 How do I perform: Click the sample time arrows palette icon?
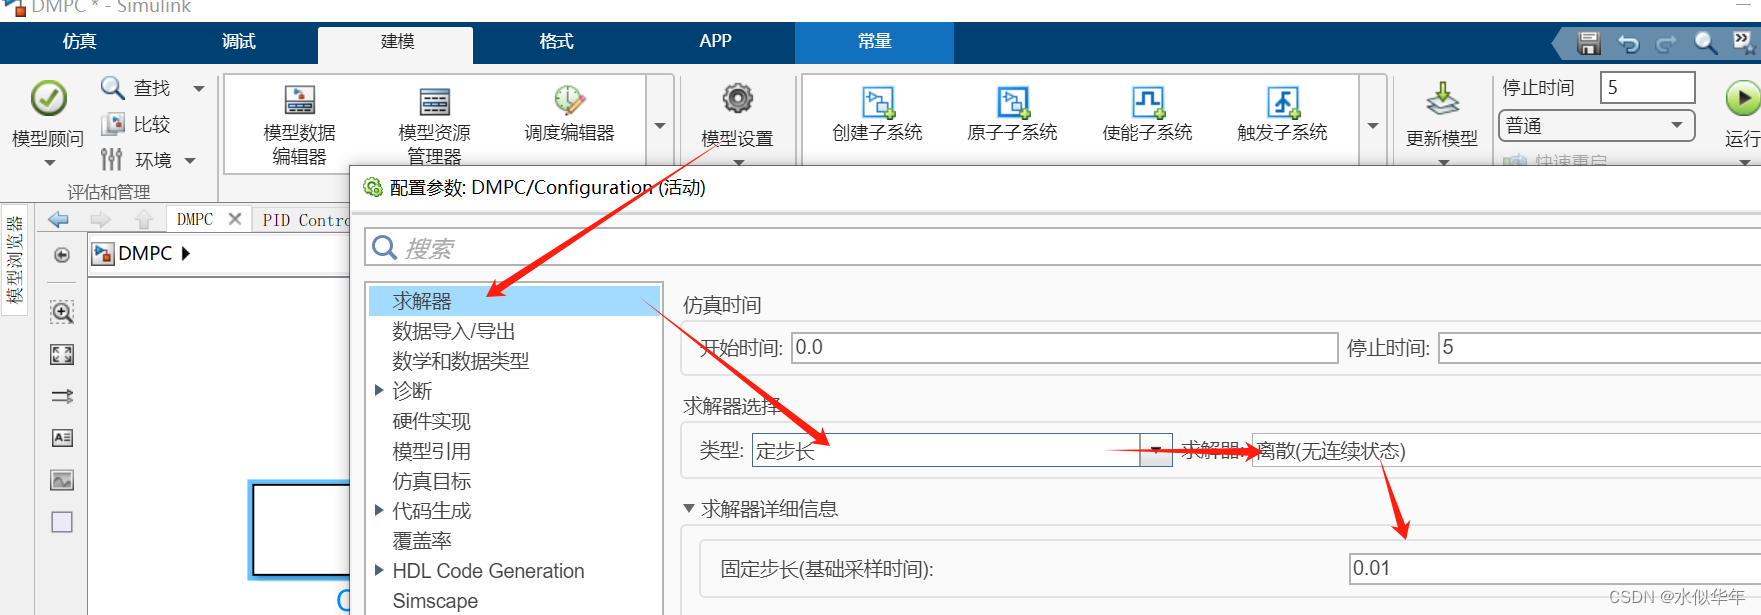pyautogui.click(x=62, y=396)
